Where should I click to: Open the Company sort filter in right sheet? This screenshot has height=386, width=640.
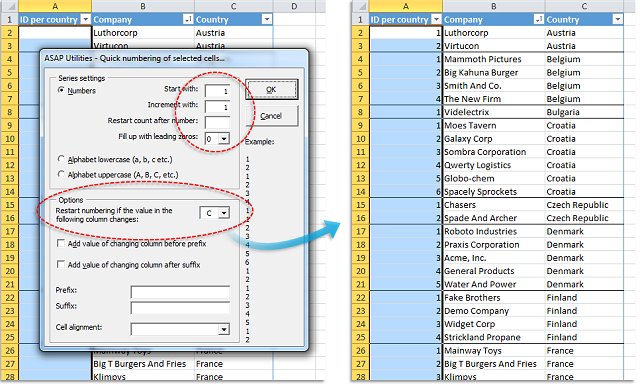click(x=539, y=20)
